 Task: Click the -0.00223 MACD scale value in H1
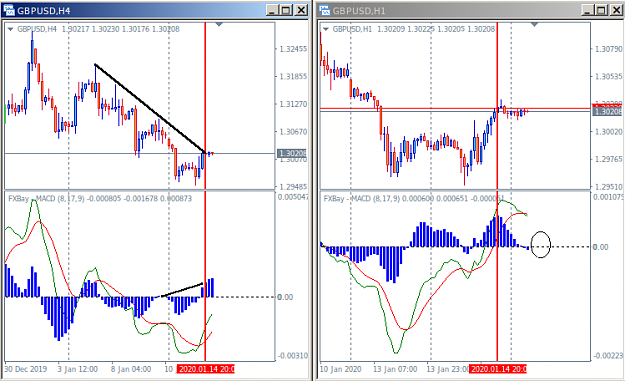point(608,355)
